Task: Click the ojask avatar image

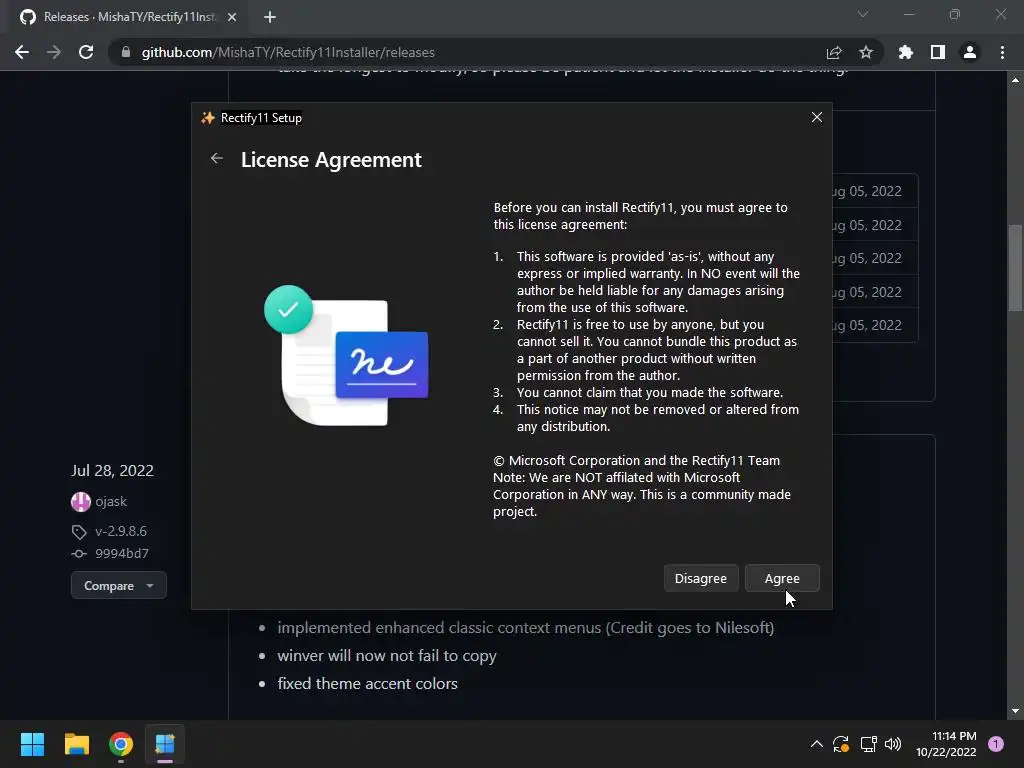Action: coord(80,502)
